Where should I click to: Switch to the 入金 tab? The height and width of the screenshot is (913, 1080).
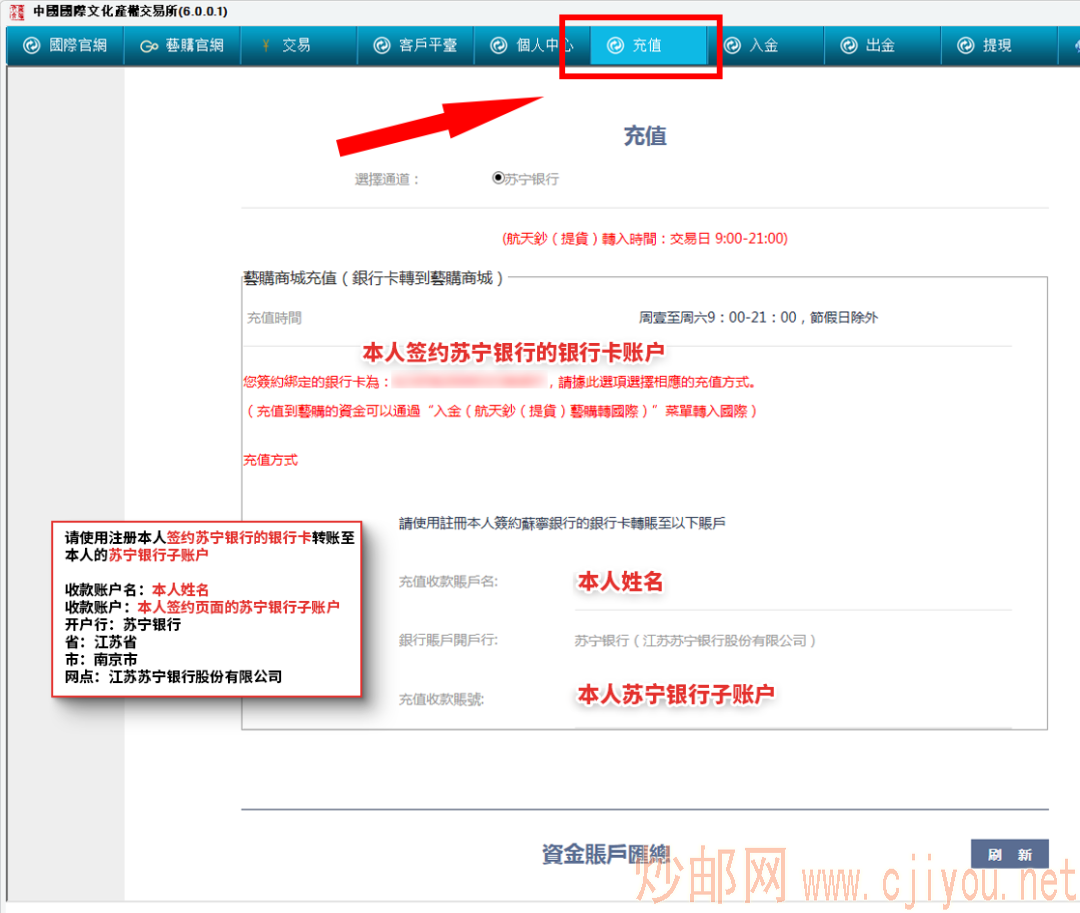click(x=765, y=45)
